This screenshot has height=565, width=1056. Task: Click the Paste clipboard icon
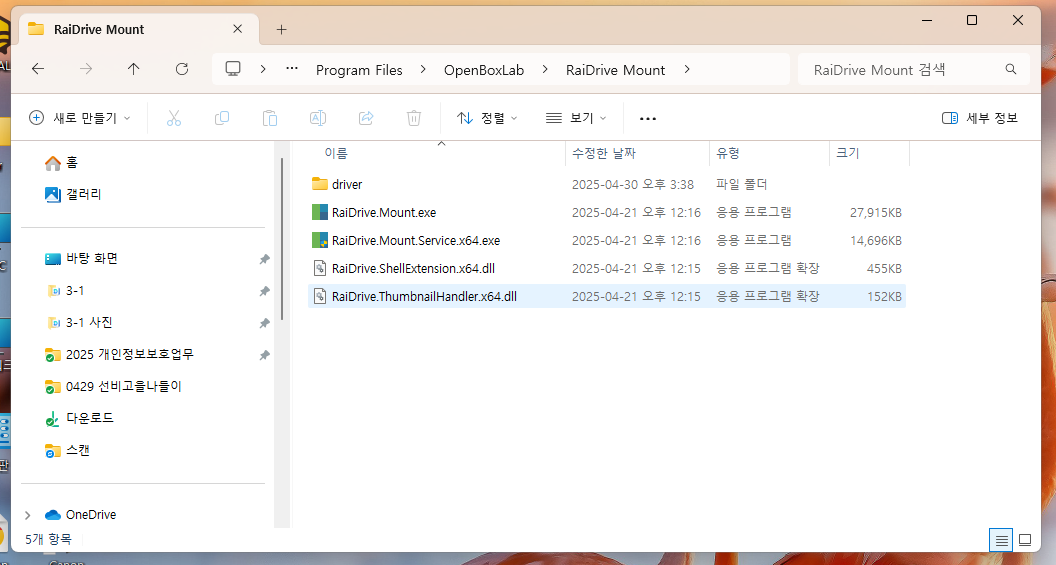click(270, 118)
